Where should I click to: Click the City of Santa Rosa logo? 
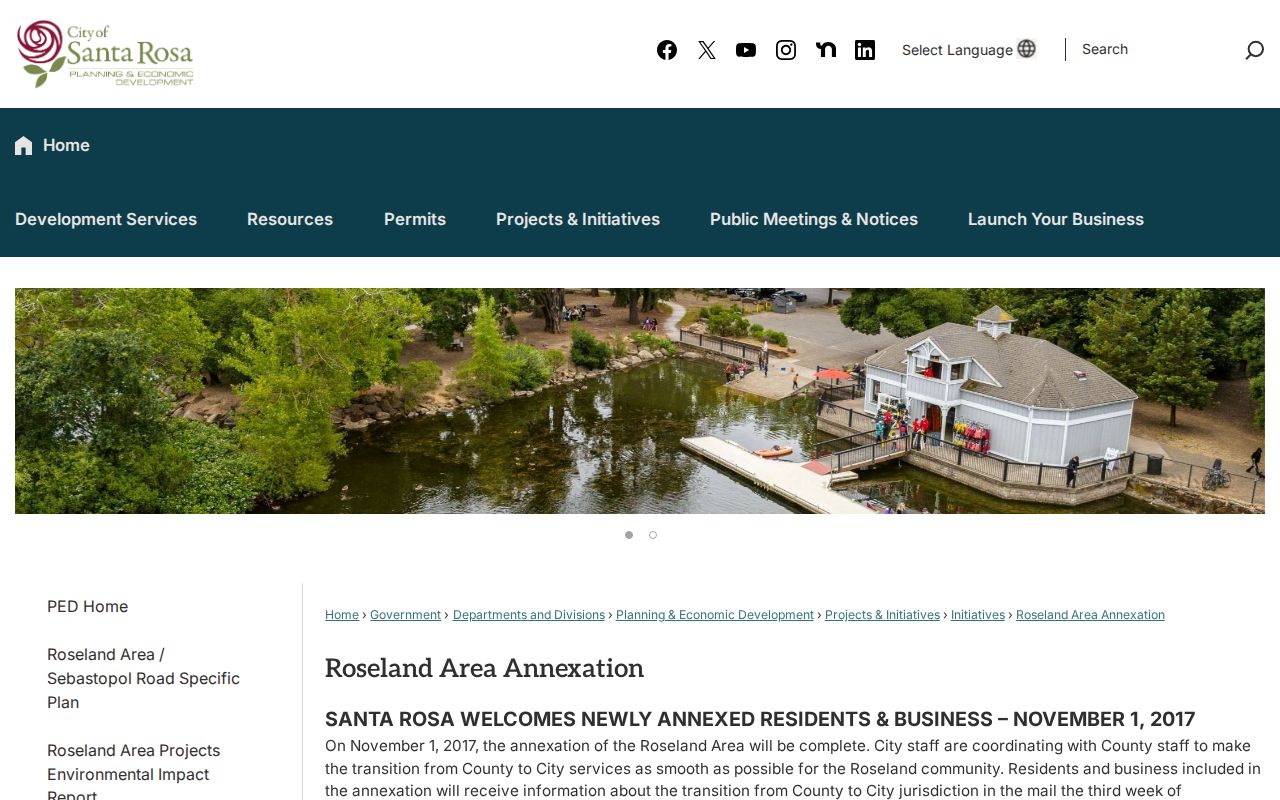[105, 53]
